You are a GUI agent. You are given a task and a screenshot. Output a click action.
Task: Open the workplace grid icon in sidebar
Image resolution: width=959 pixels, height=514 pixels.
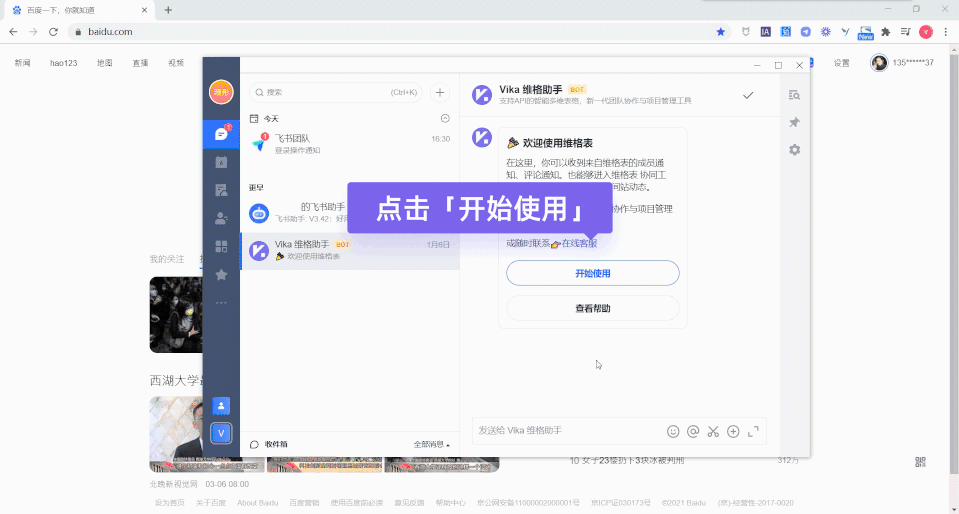tap(221, 247)
